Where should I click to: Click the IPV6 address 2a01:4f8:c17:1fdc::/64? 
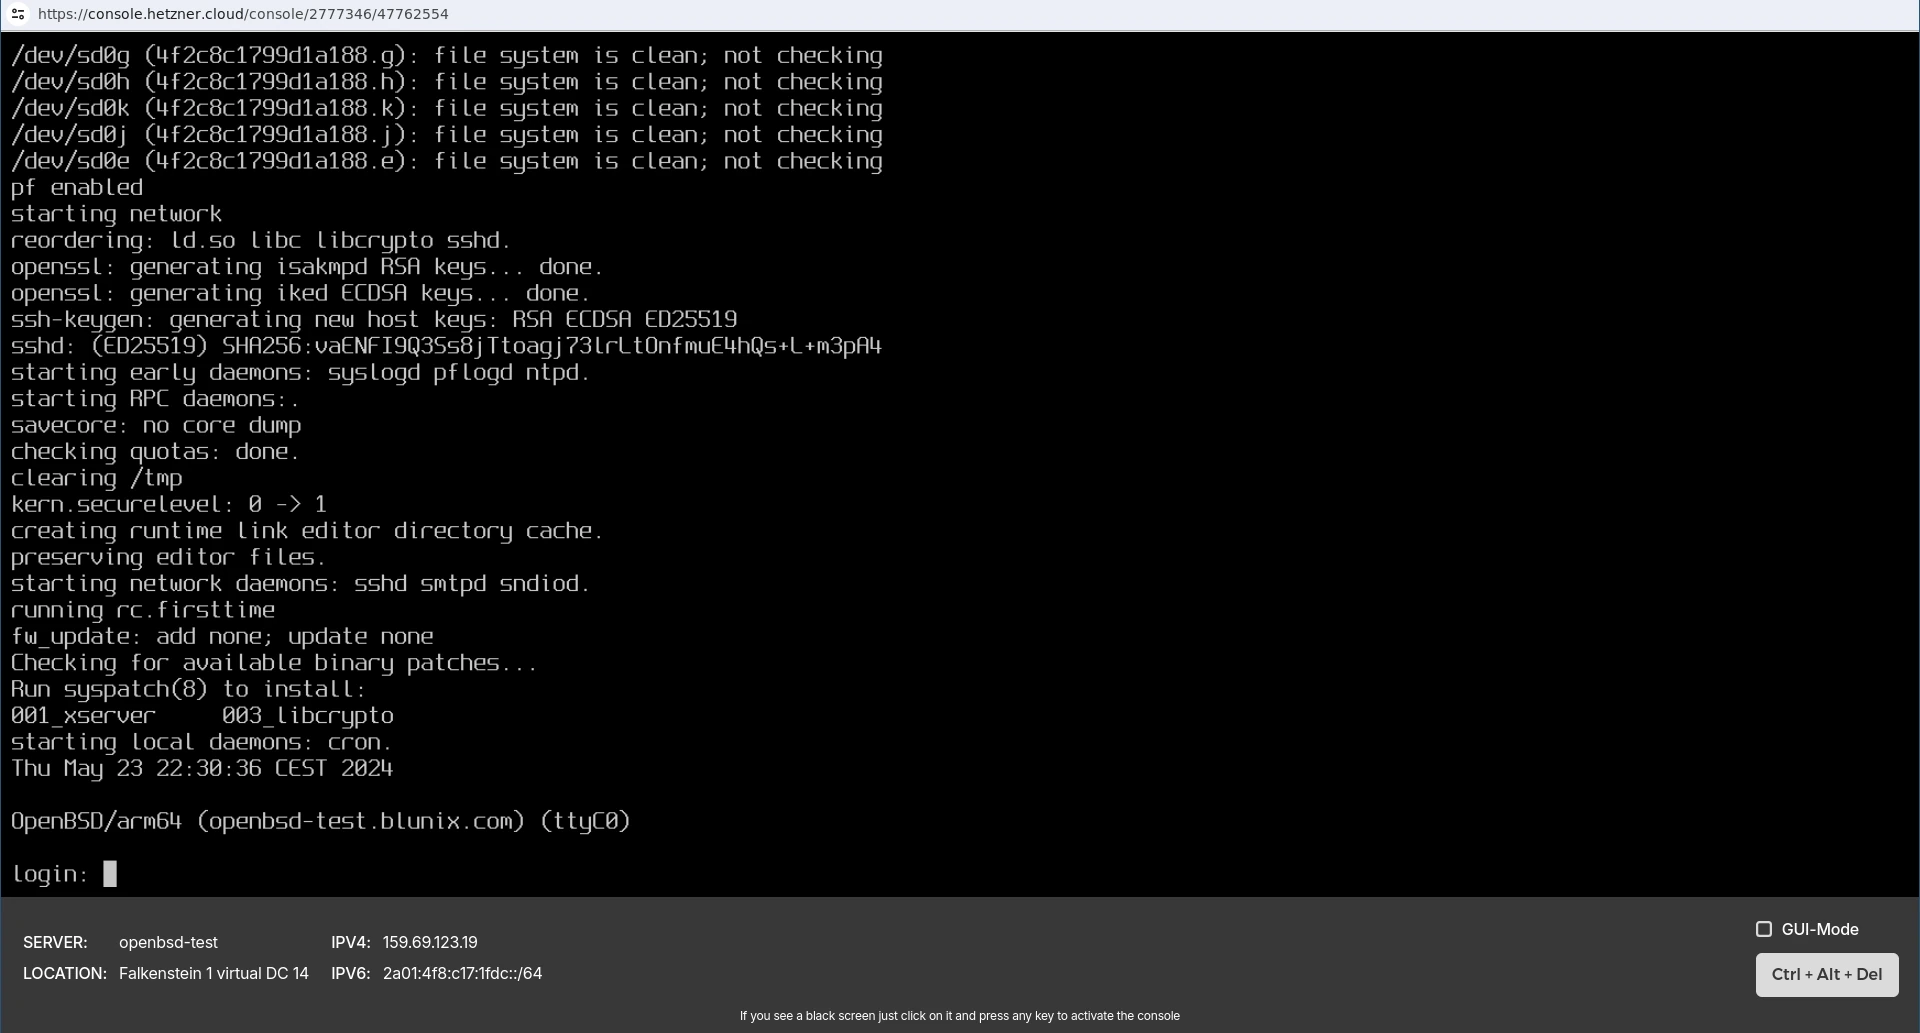[462, 973]
